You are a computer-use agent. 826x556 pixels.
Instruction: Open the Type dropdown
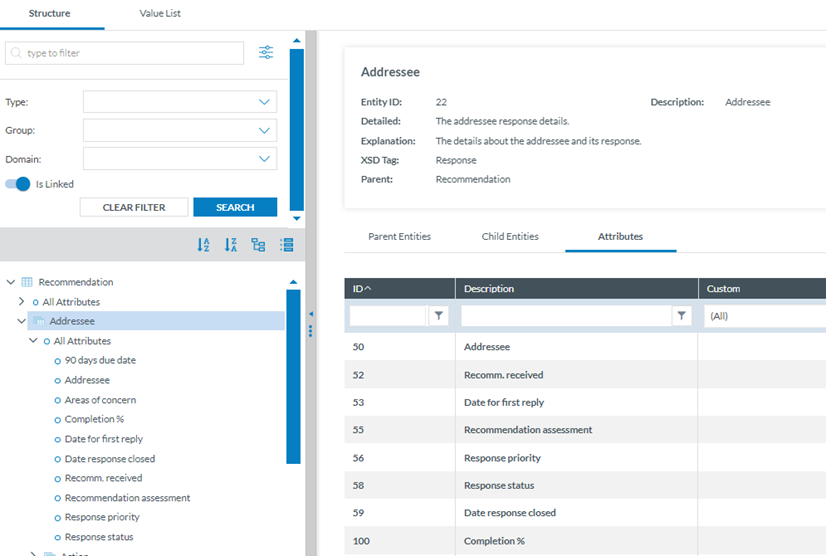[x=180, y=102]
